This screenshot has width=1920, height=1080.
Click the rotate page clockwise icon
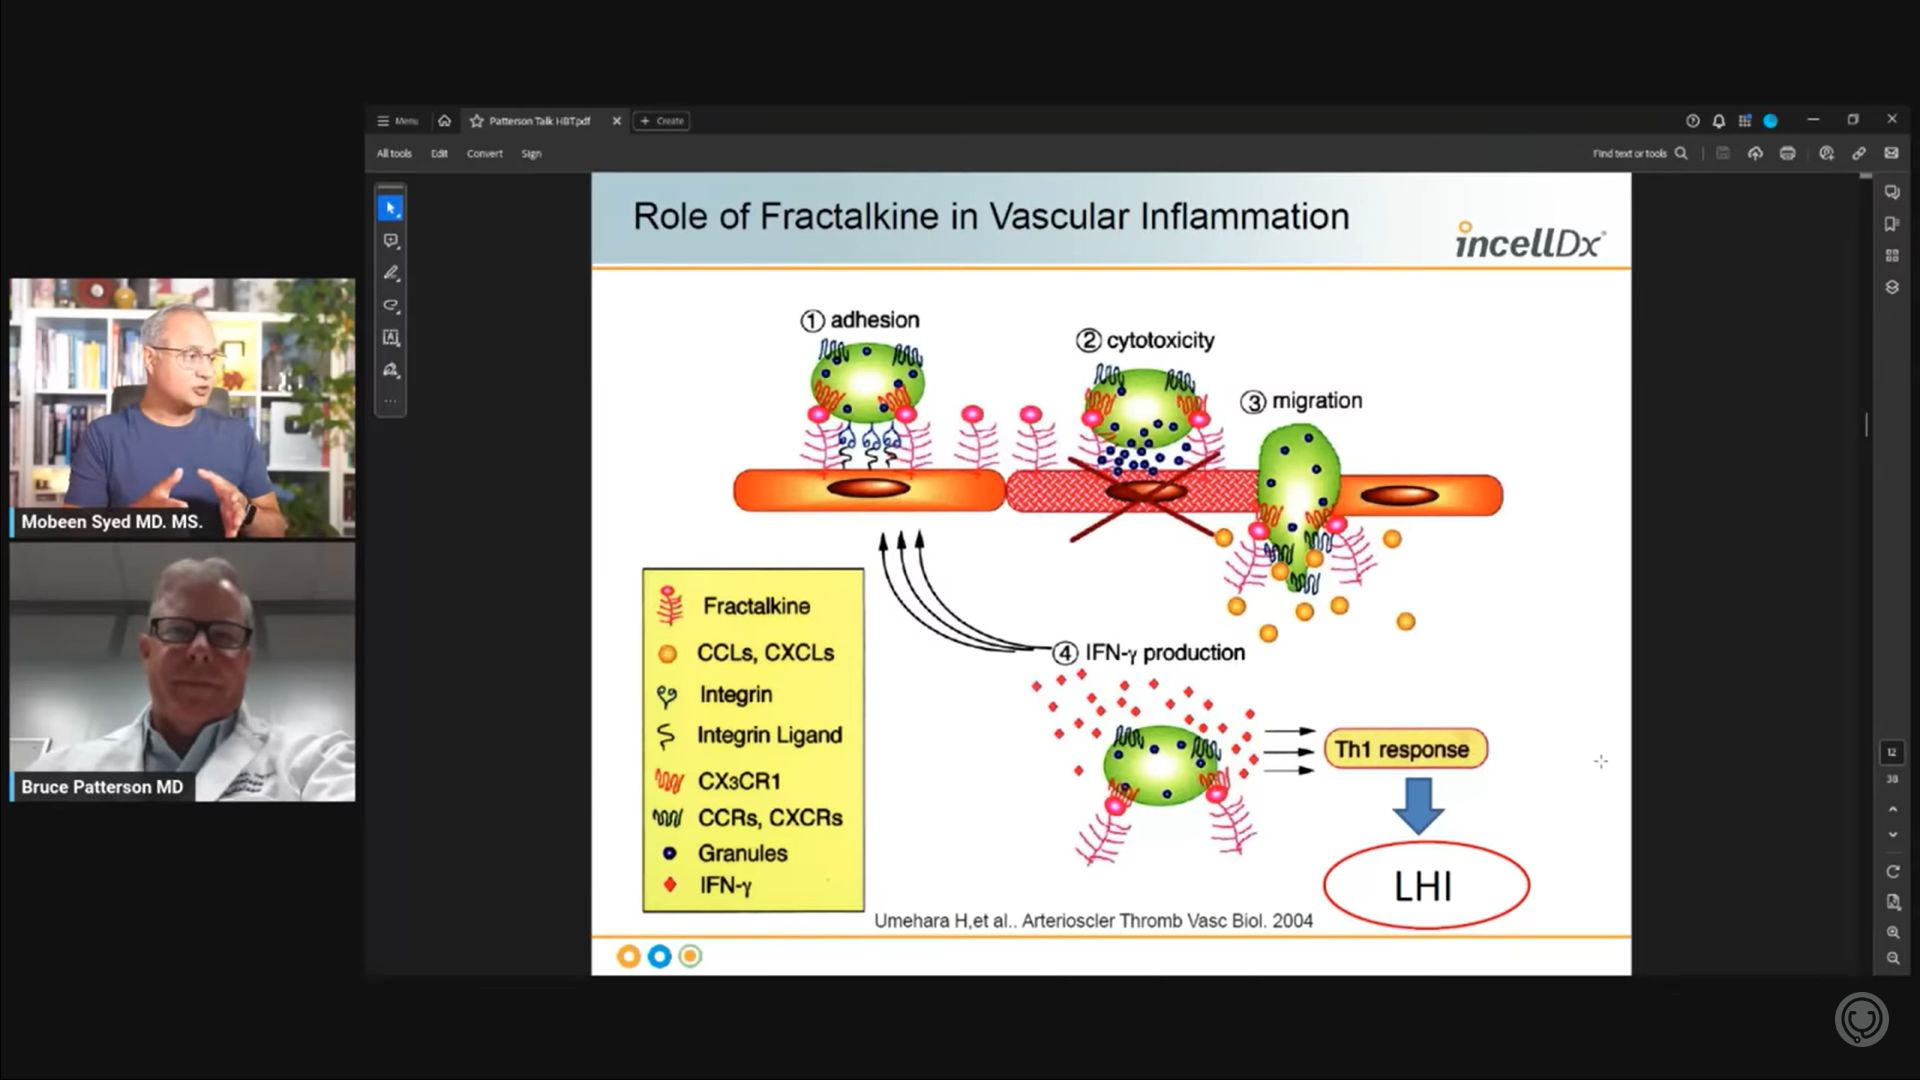coord(1893,871)
